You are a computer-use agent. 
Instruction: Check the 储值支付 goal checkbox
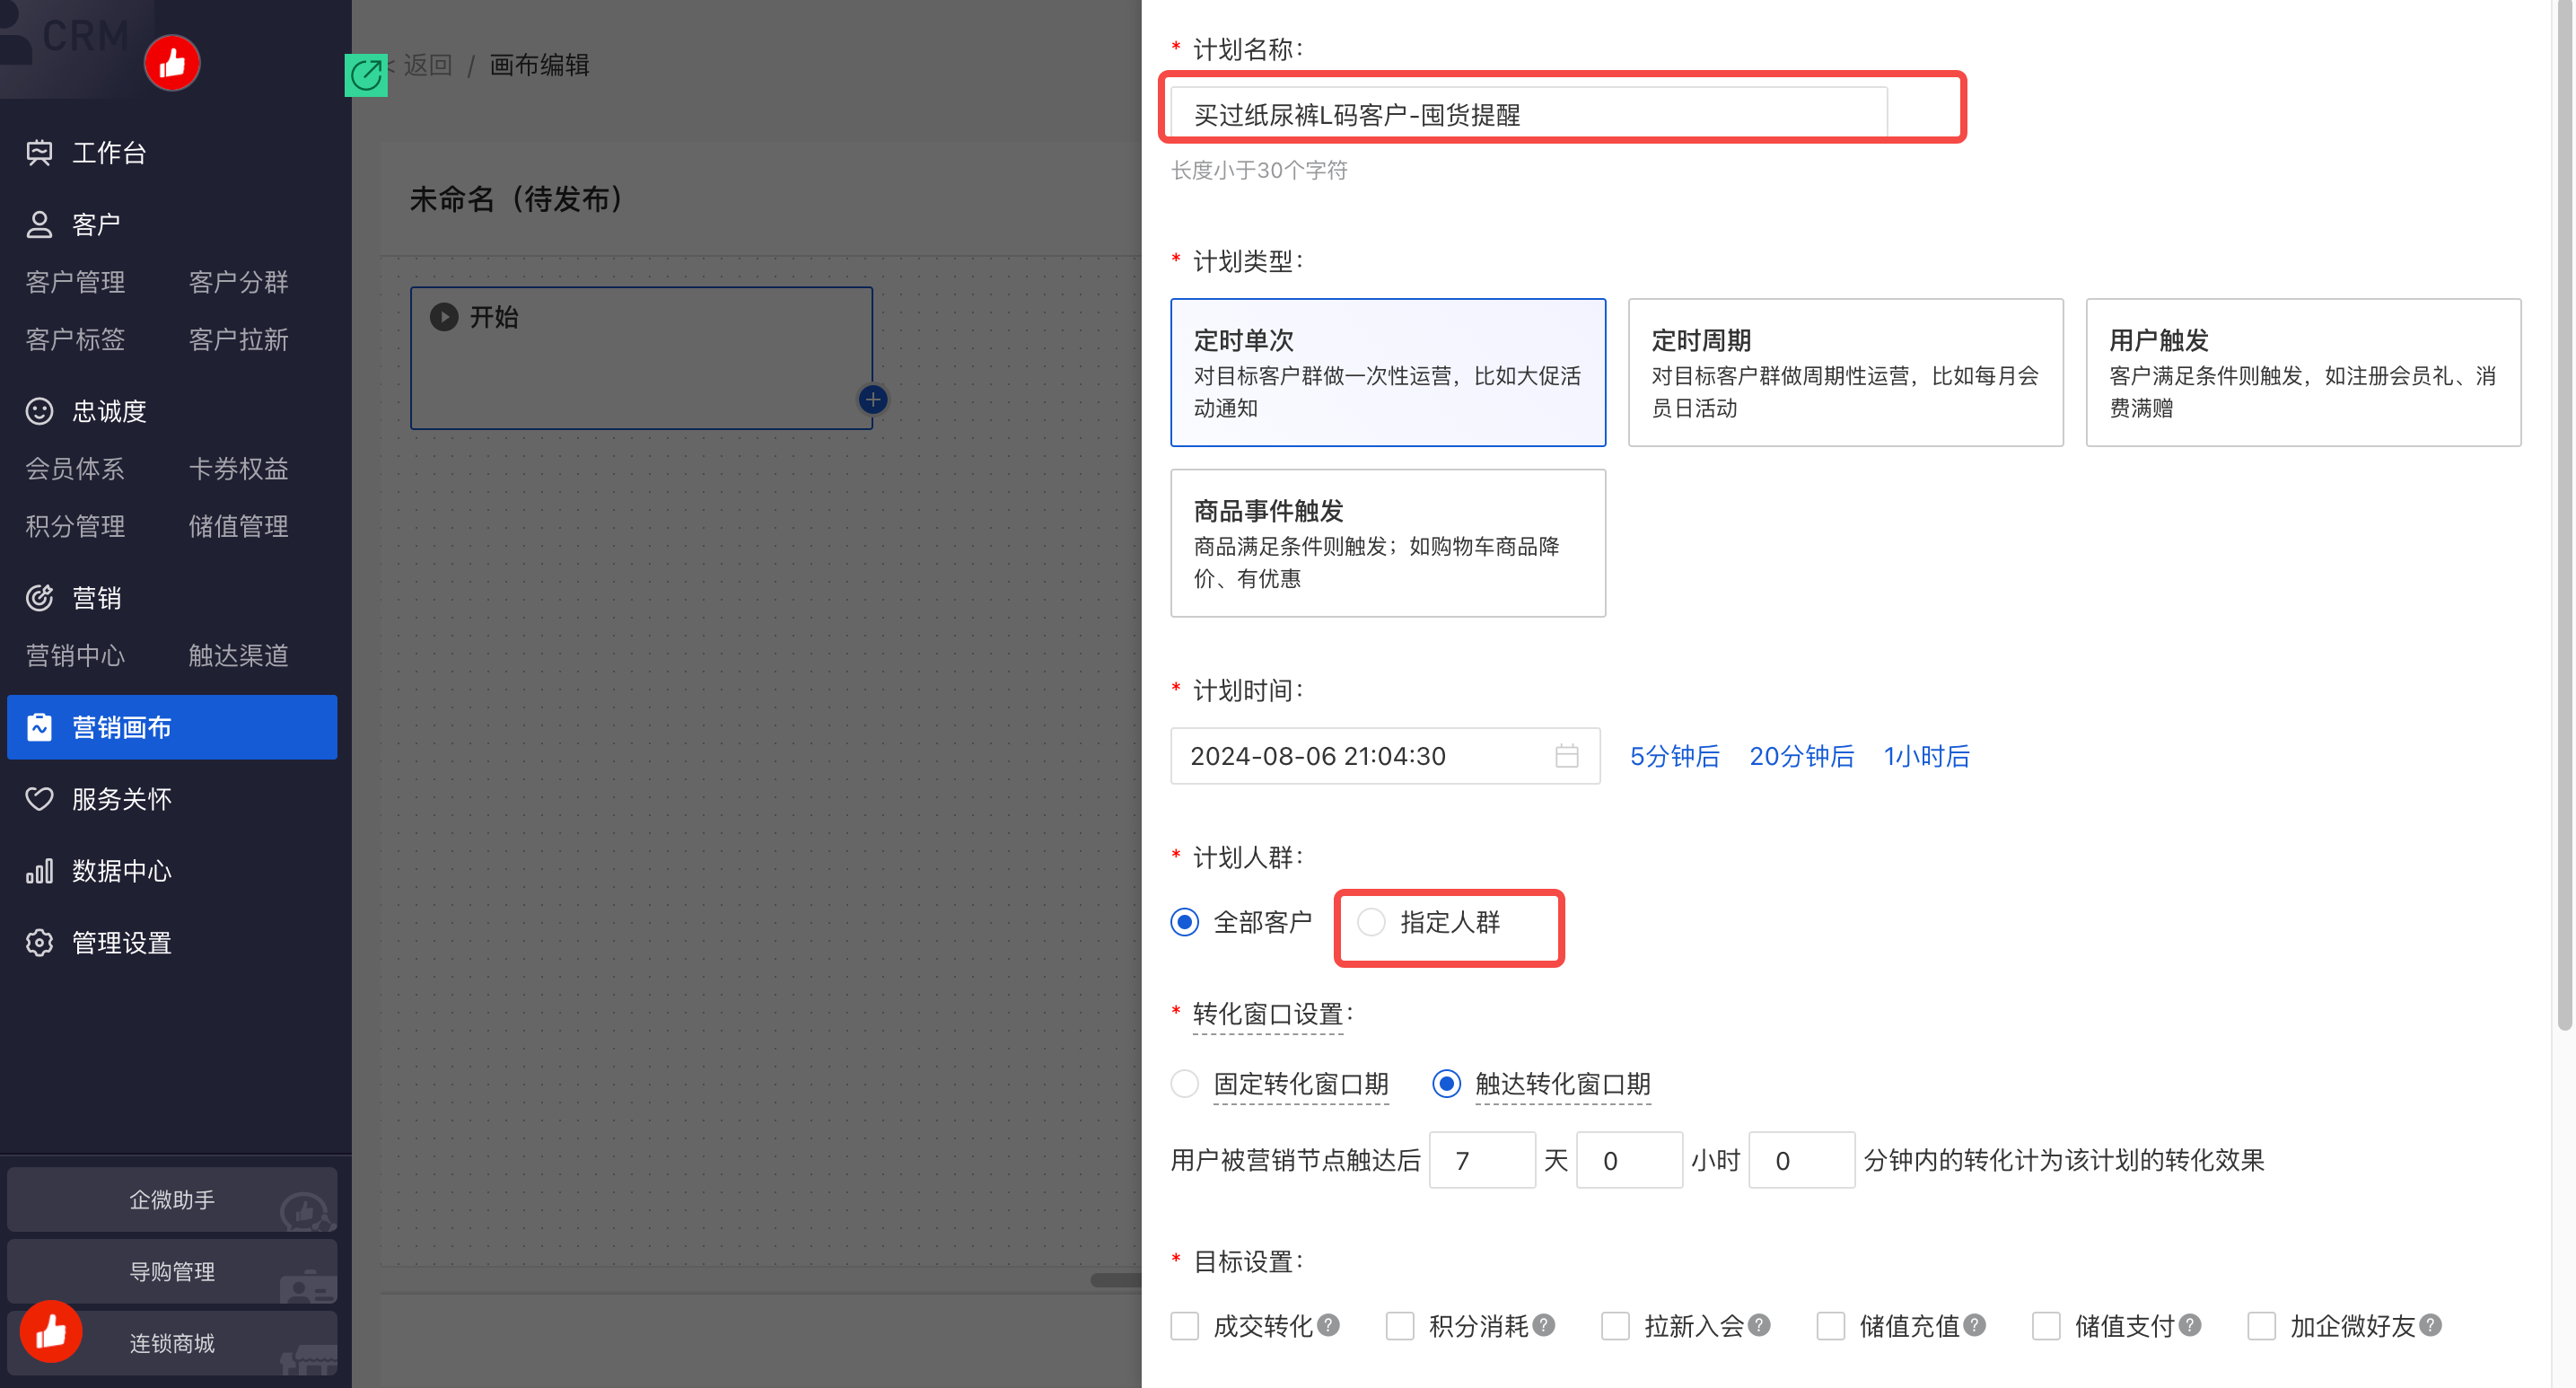click(x=2046, y=1326)
